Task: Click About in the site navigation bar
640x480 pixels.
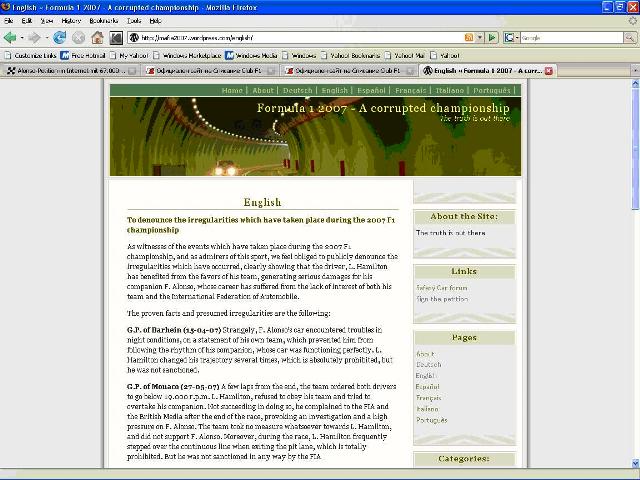Action: (x=263, y=91)
